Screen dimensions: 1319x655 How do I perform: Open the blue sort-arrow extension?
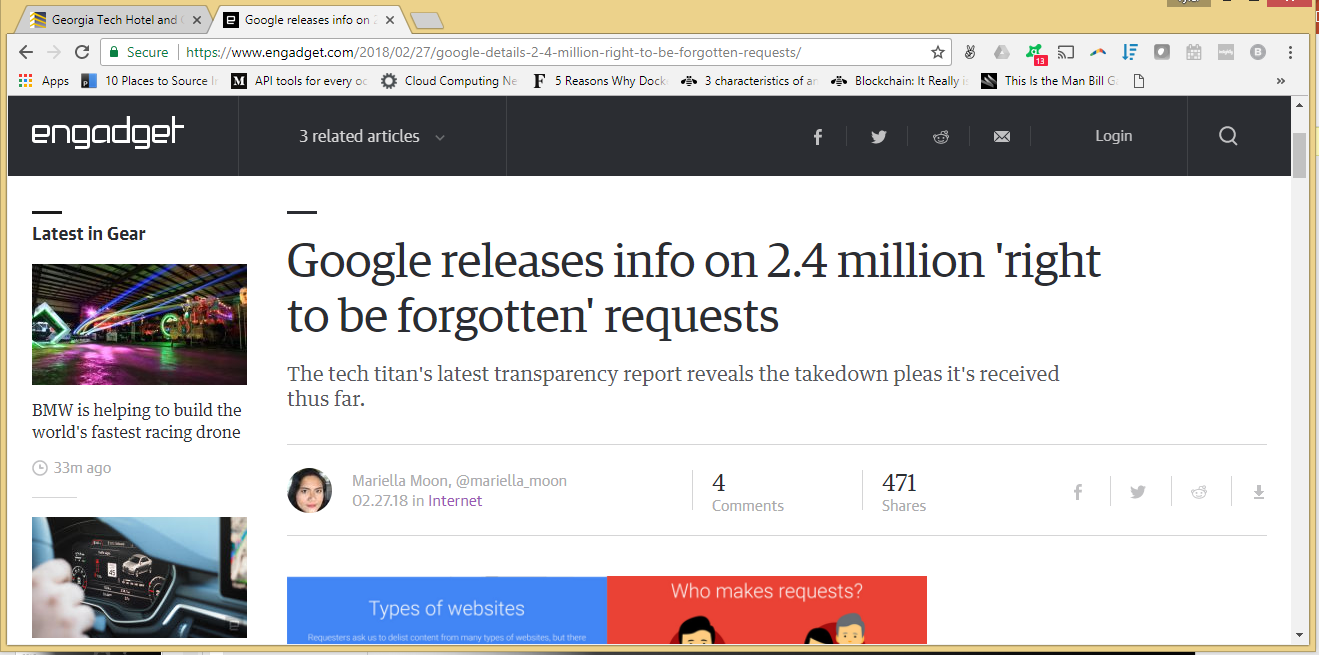pos(1130,52)
